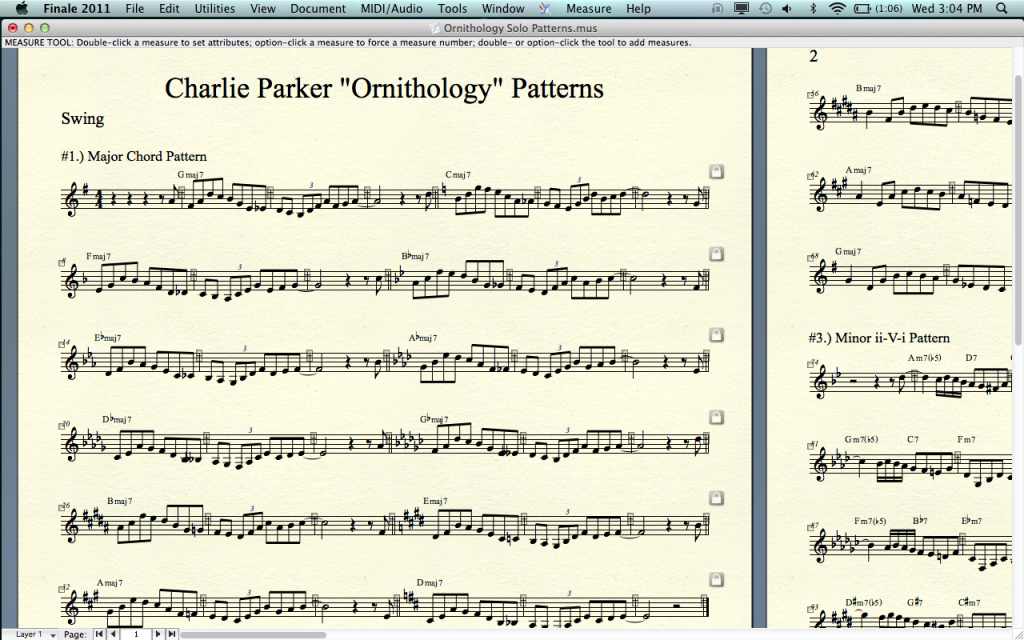Click the document proxy icon in title bar
Image resolution: width=1024 pixels, height=640 pixels.
pos(434,28)
